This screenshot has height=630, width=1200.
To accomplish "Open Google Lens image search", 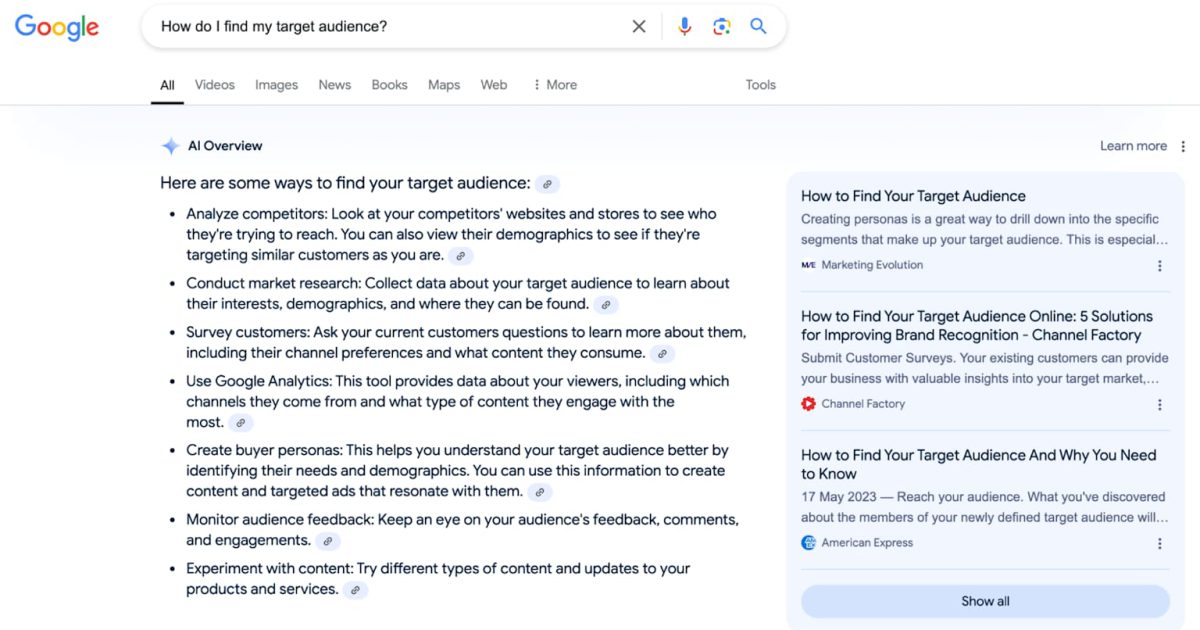I will click(x=722, y=27).
